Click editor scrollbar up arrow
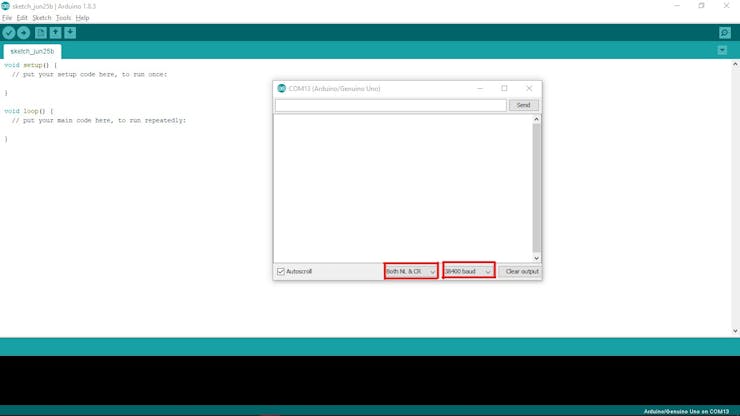 [x=735, y=64]
